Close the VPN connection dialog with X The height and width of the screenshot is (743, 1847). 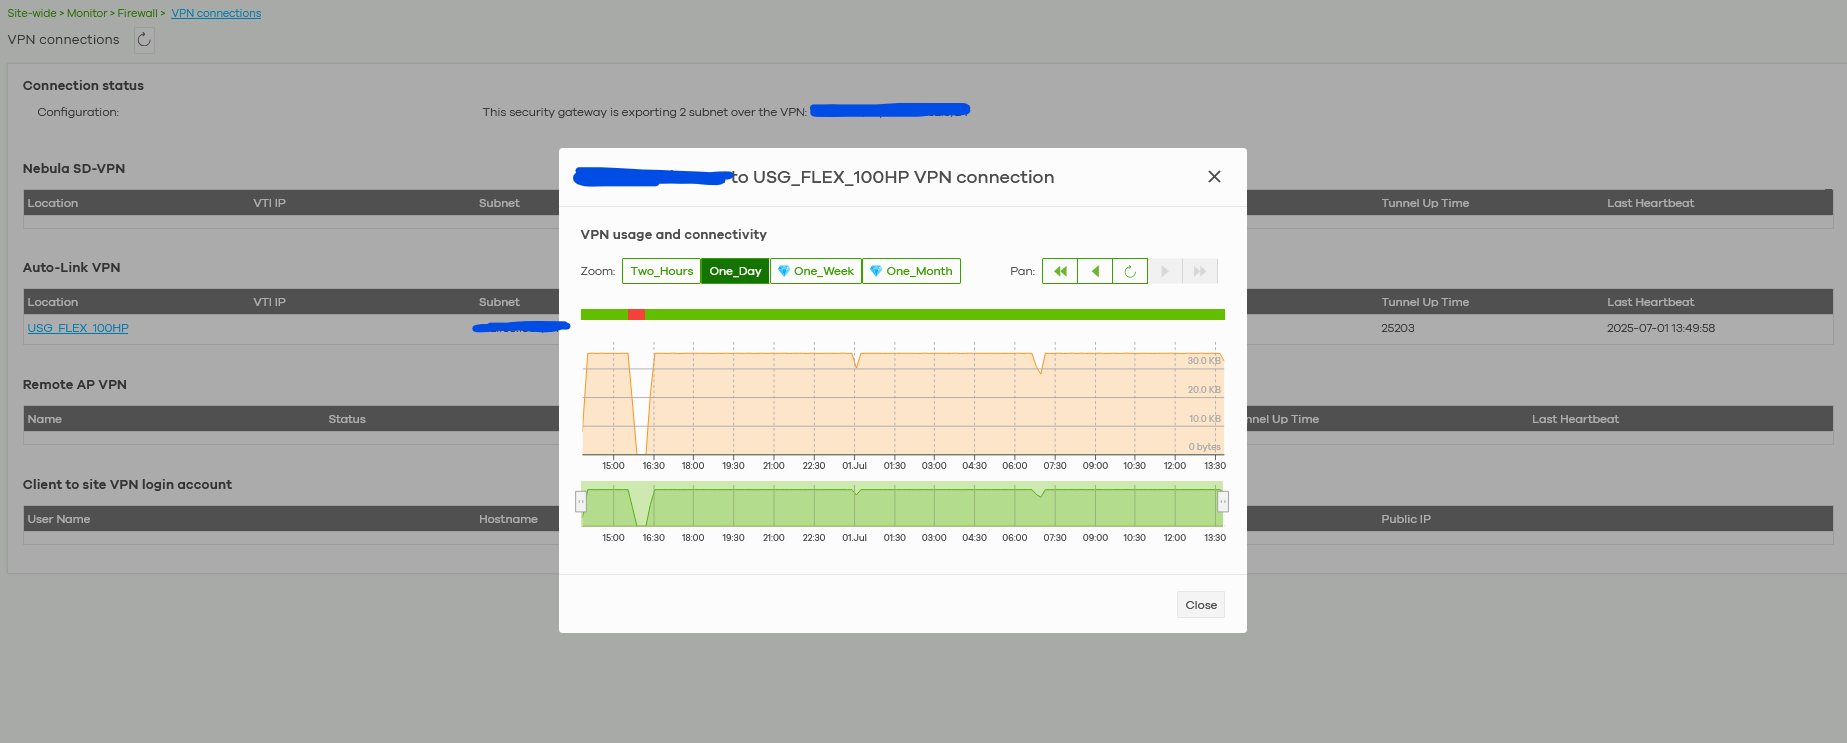coord(1214,177)
